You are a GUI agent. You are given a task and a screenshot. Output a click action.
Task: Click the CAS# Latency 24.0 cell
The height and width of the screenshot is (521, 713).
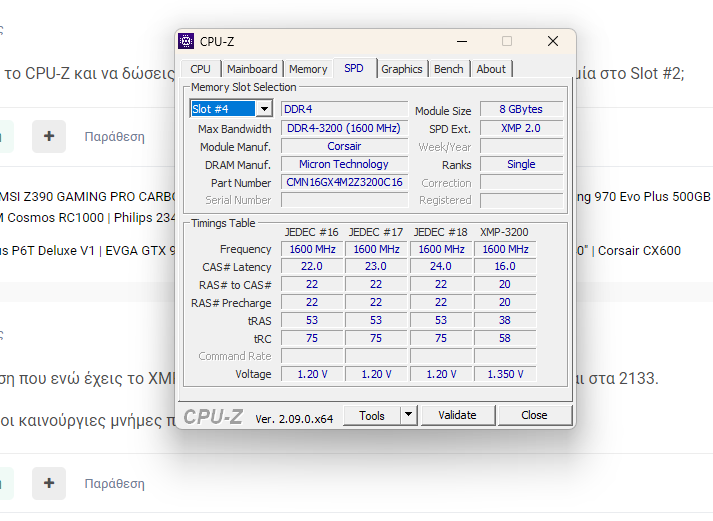pyautogui.click(x=441, y=266)
